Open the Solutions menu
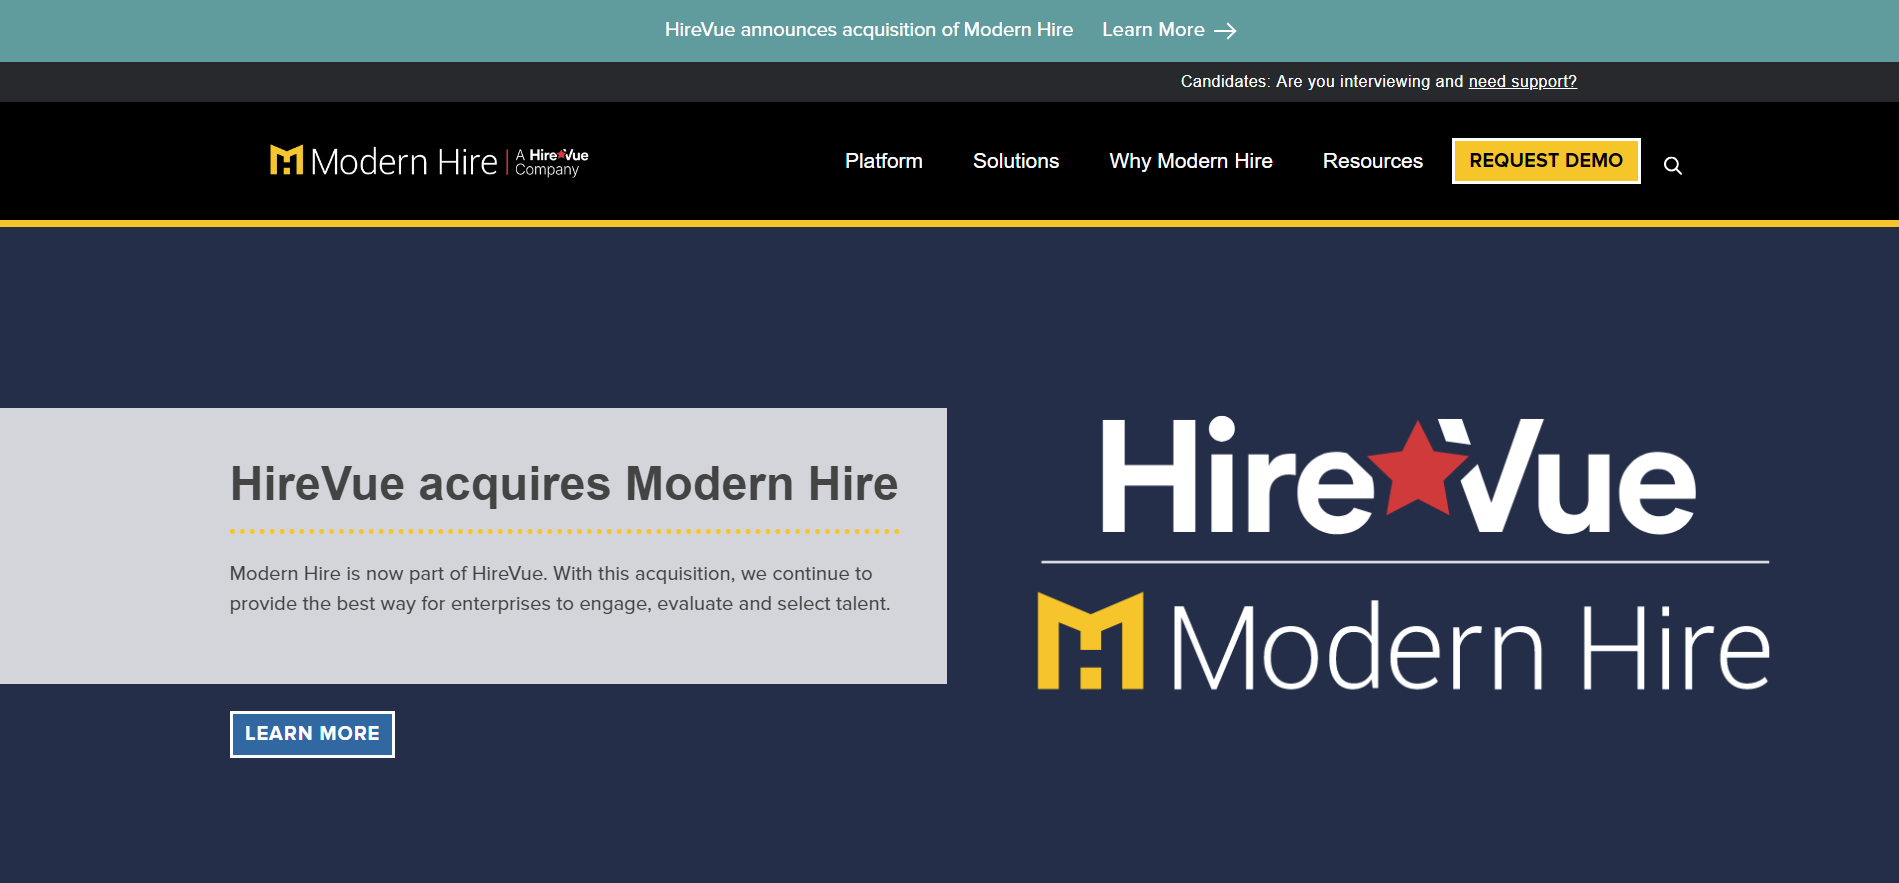The width and height of the screenshot is (1899, 883). click(x=1015, y=161)
